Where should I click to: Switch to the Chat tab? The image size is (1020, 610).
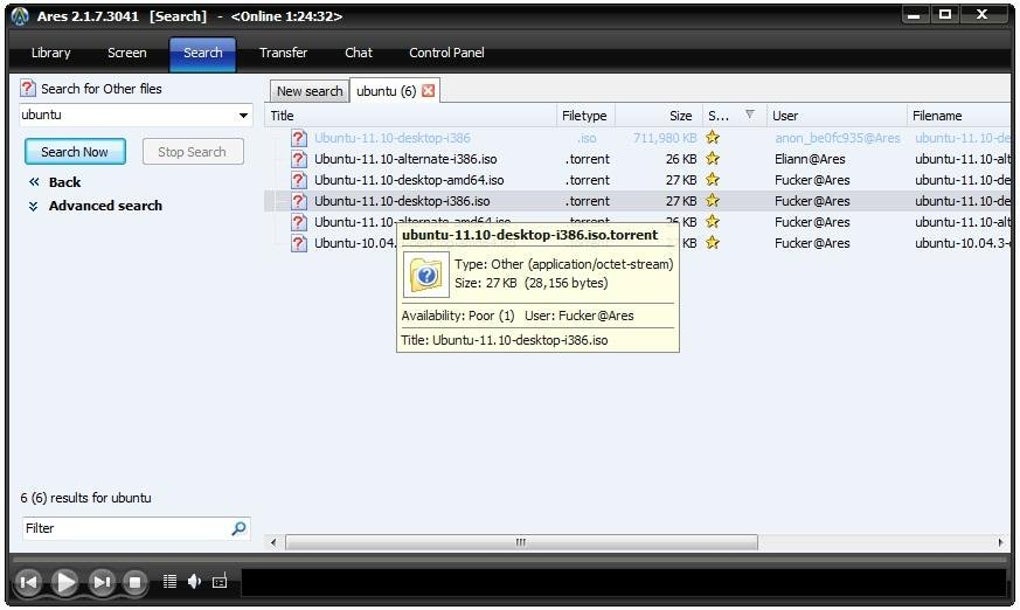coord(358,53)
